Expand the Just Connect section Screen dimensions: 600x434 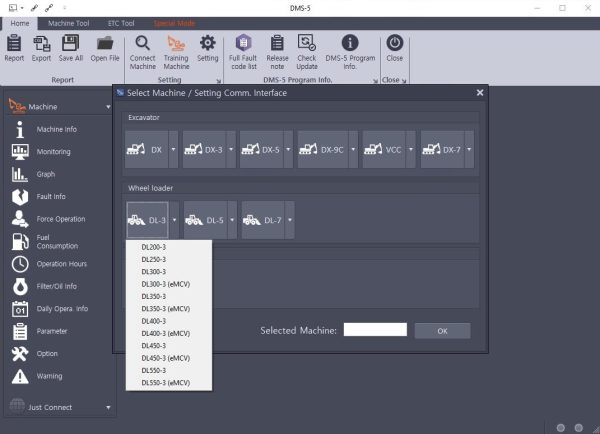click(108, 408)
